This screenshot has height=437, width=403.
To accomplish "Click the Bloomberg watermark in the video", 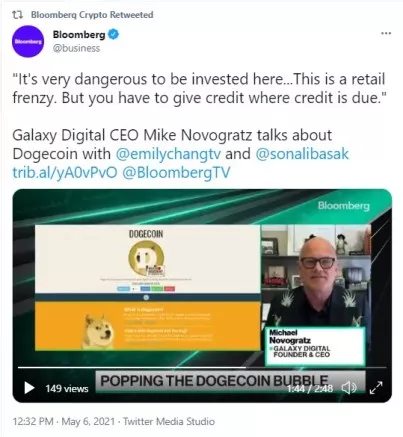I will click(344, 206).
